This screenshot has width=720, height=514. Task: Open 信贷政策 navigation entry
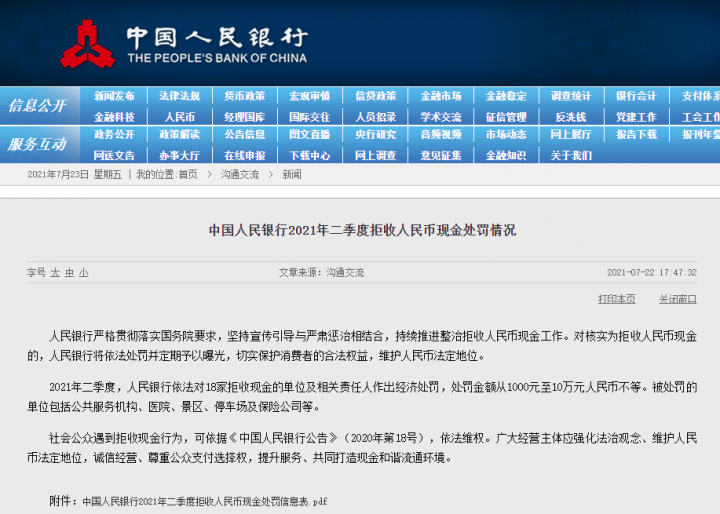[376, 96]
